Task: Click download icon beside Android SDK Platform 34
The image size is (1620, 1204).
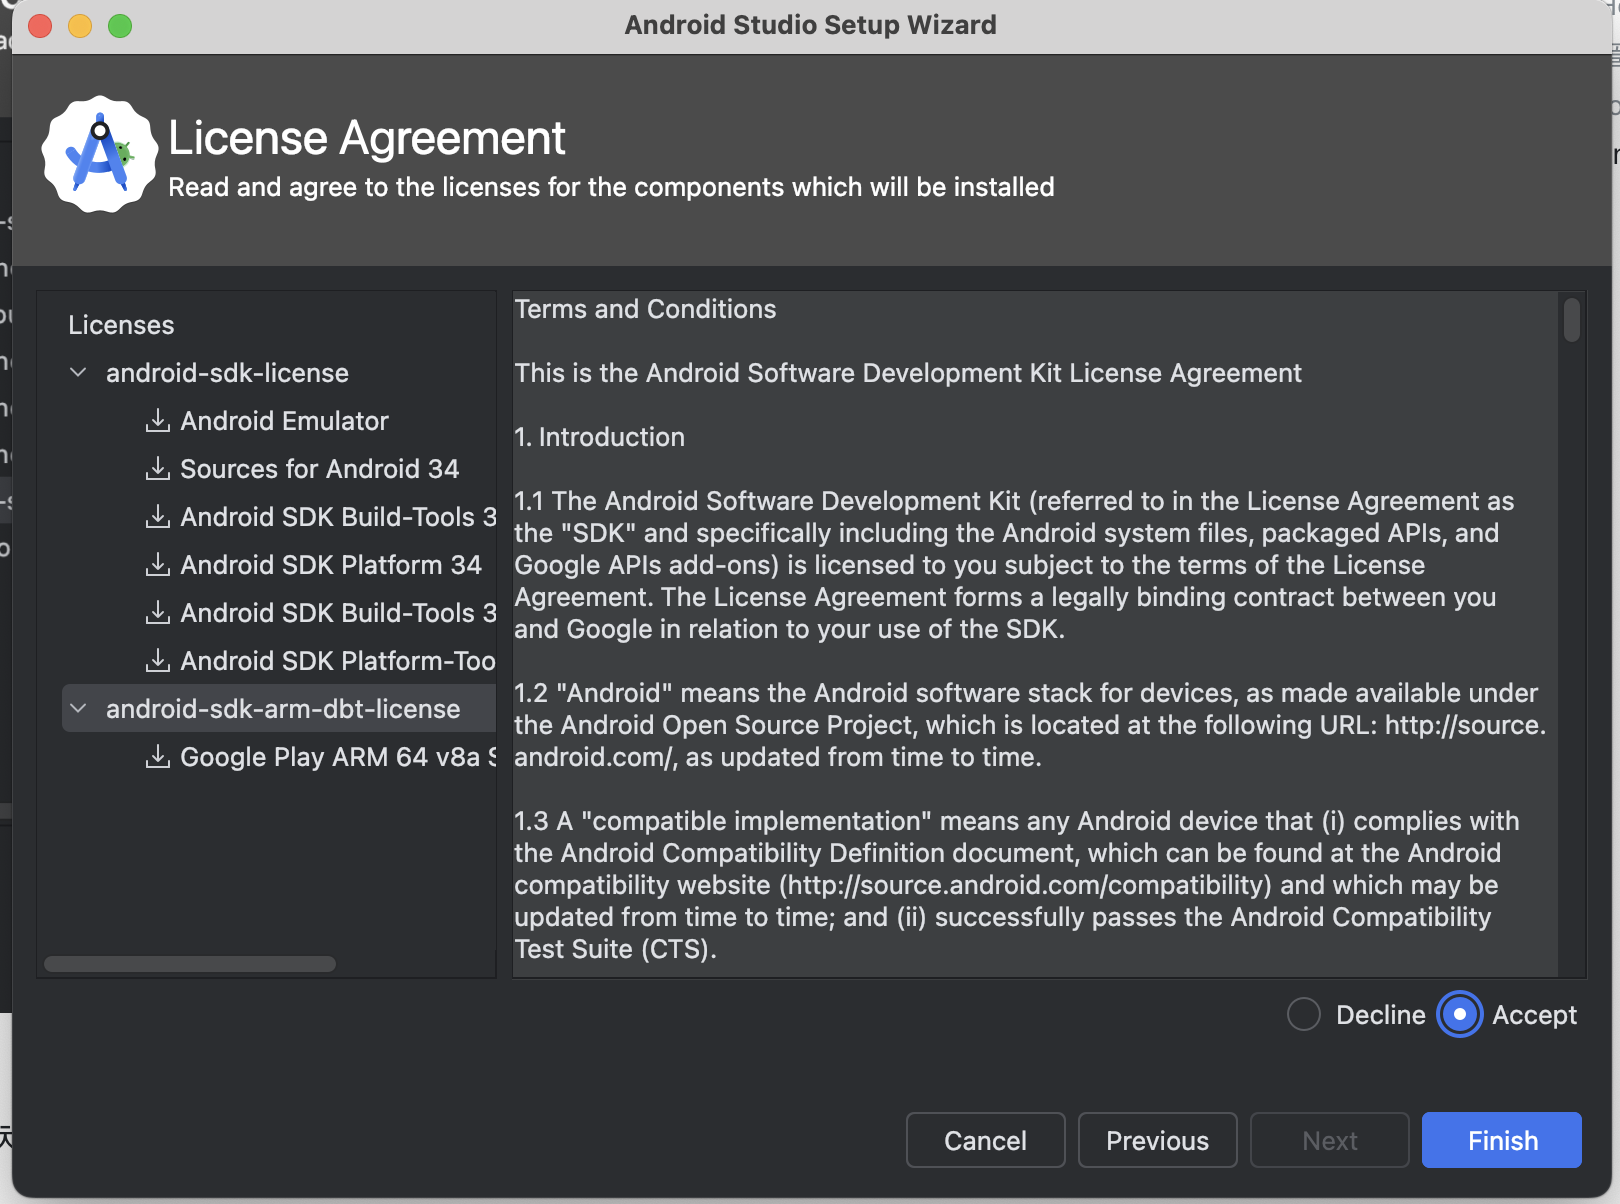Action: pyautogui.click(x=158, y=565)
